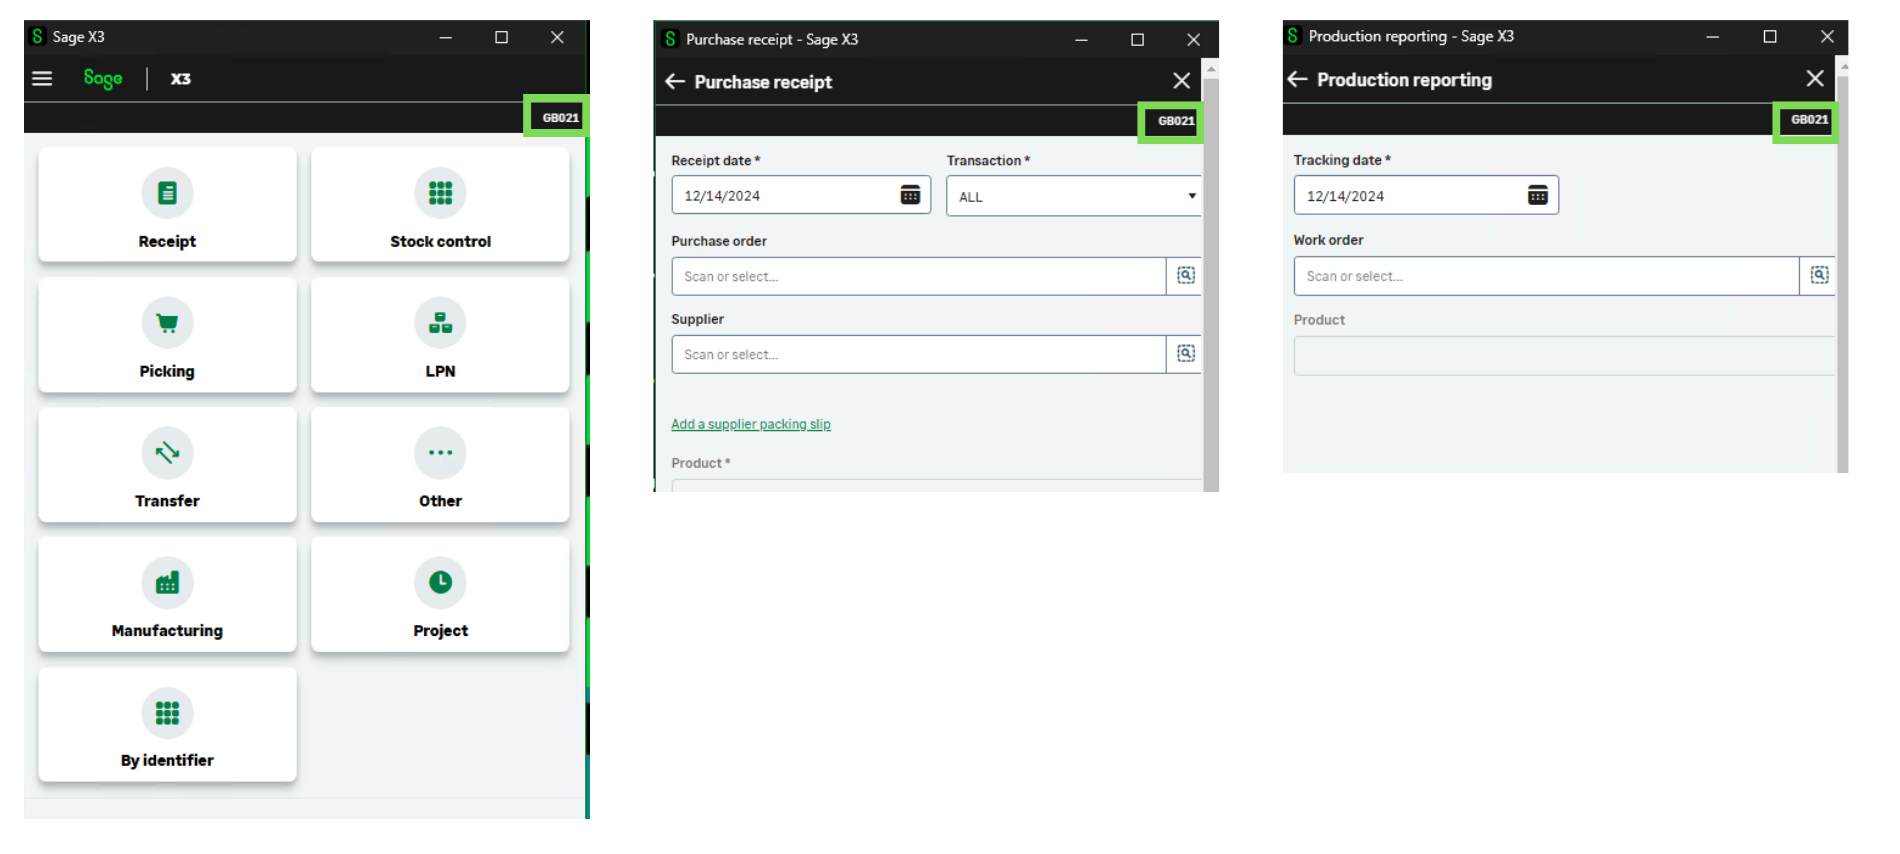
Task: Click the disabled Product field in Production reporting
Action: pyautogui.click(x=1565, y=356)
